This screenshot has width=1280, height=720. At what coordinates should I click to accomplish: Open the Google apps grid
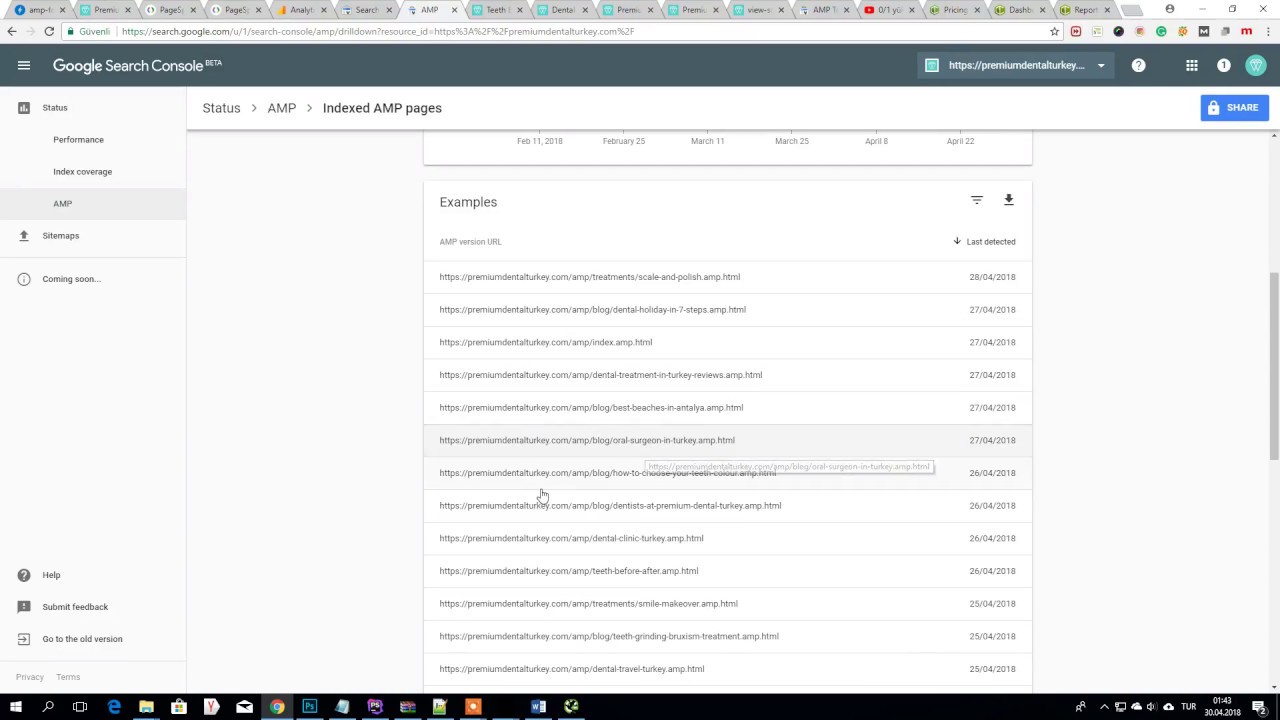[1192, 65]
